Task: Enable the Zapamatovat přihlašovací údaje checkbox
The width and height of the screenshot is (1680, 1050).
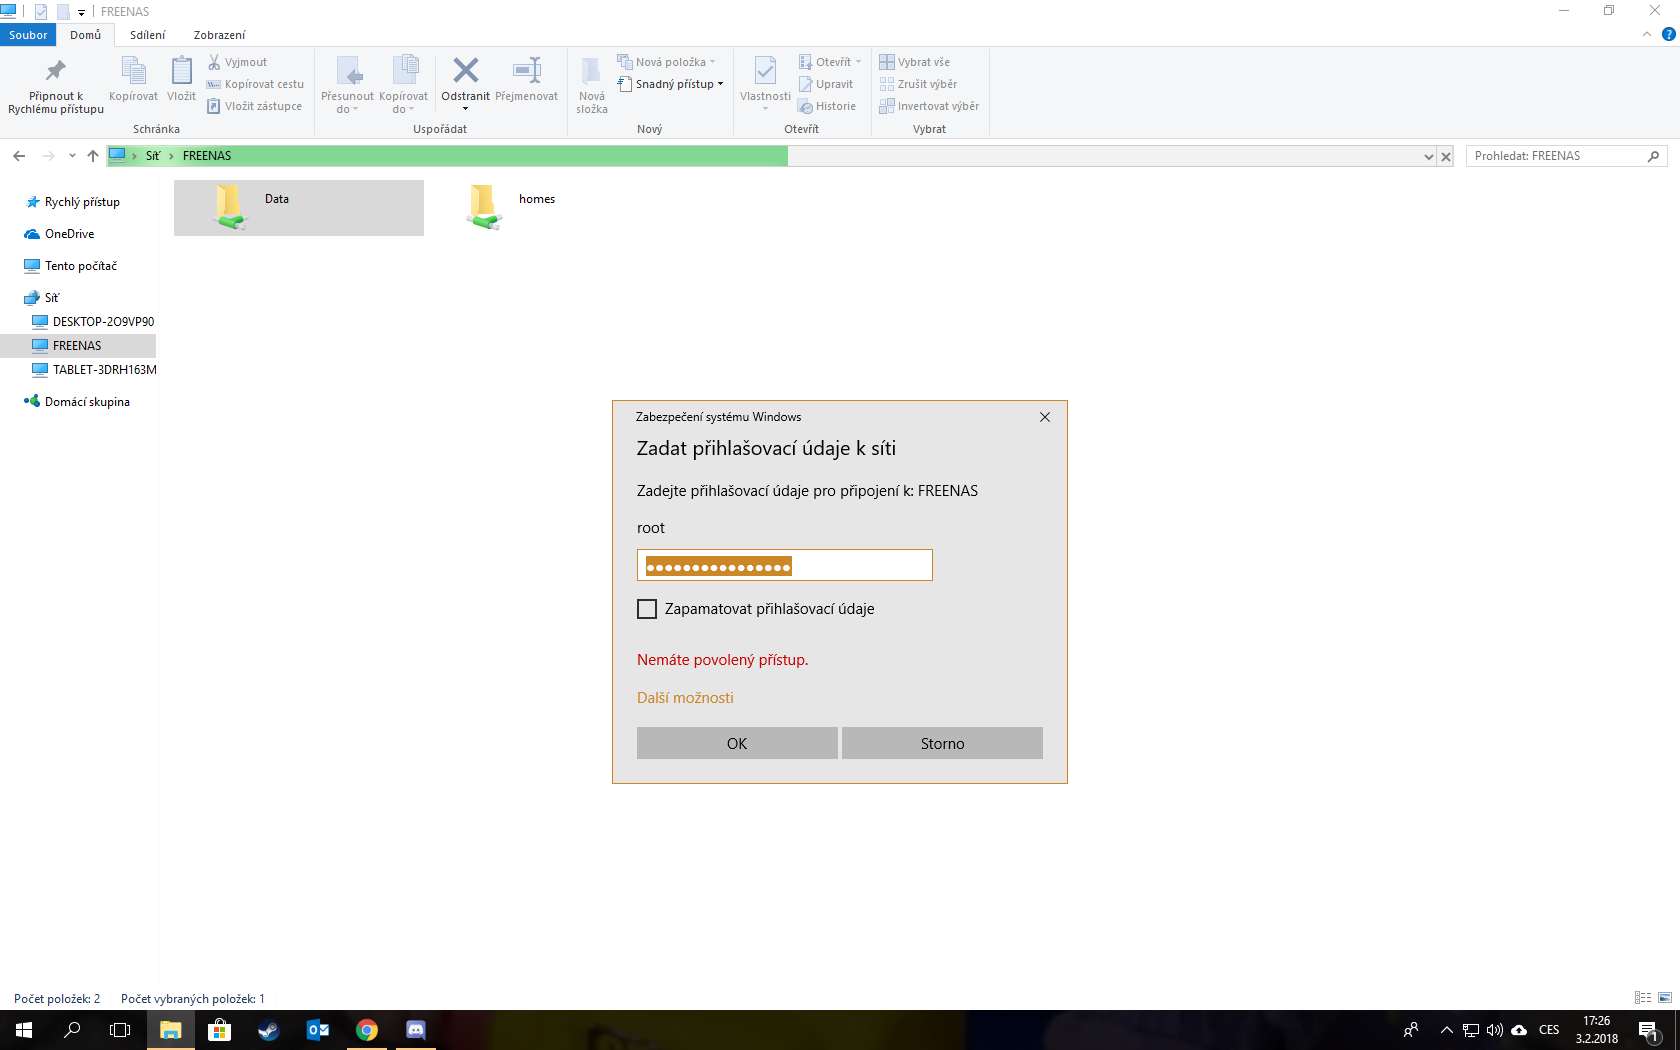Action: [x=647, y=609]
